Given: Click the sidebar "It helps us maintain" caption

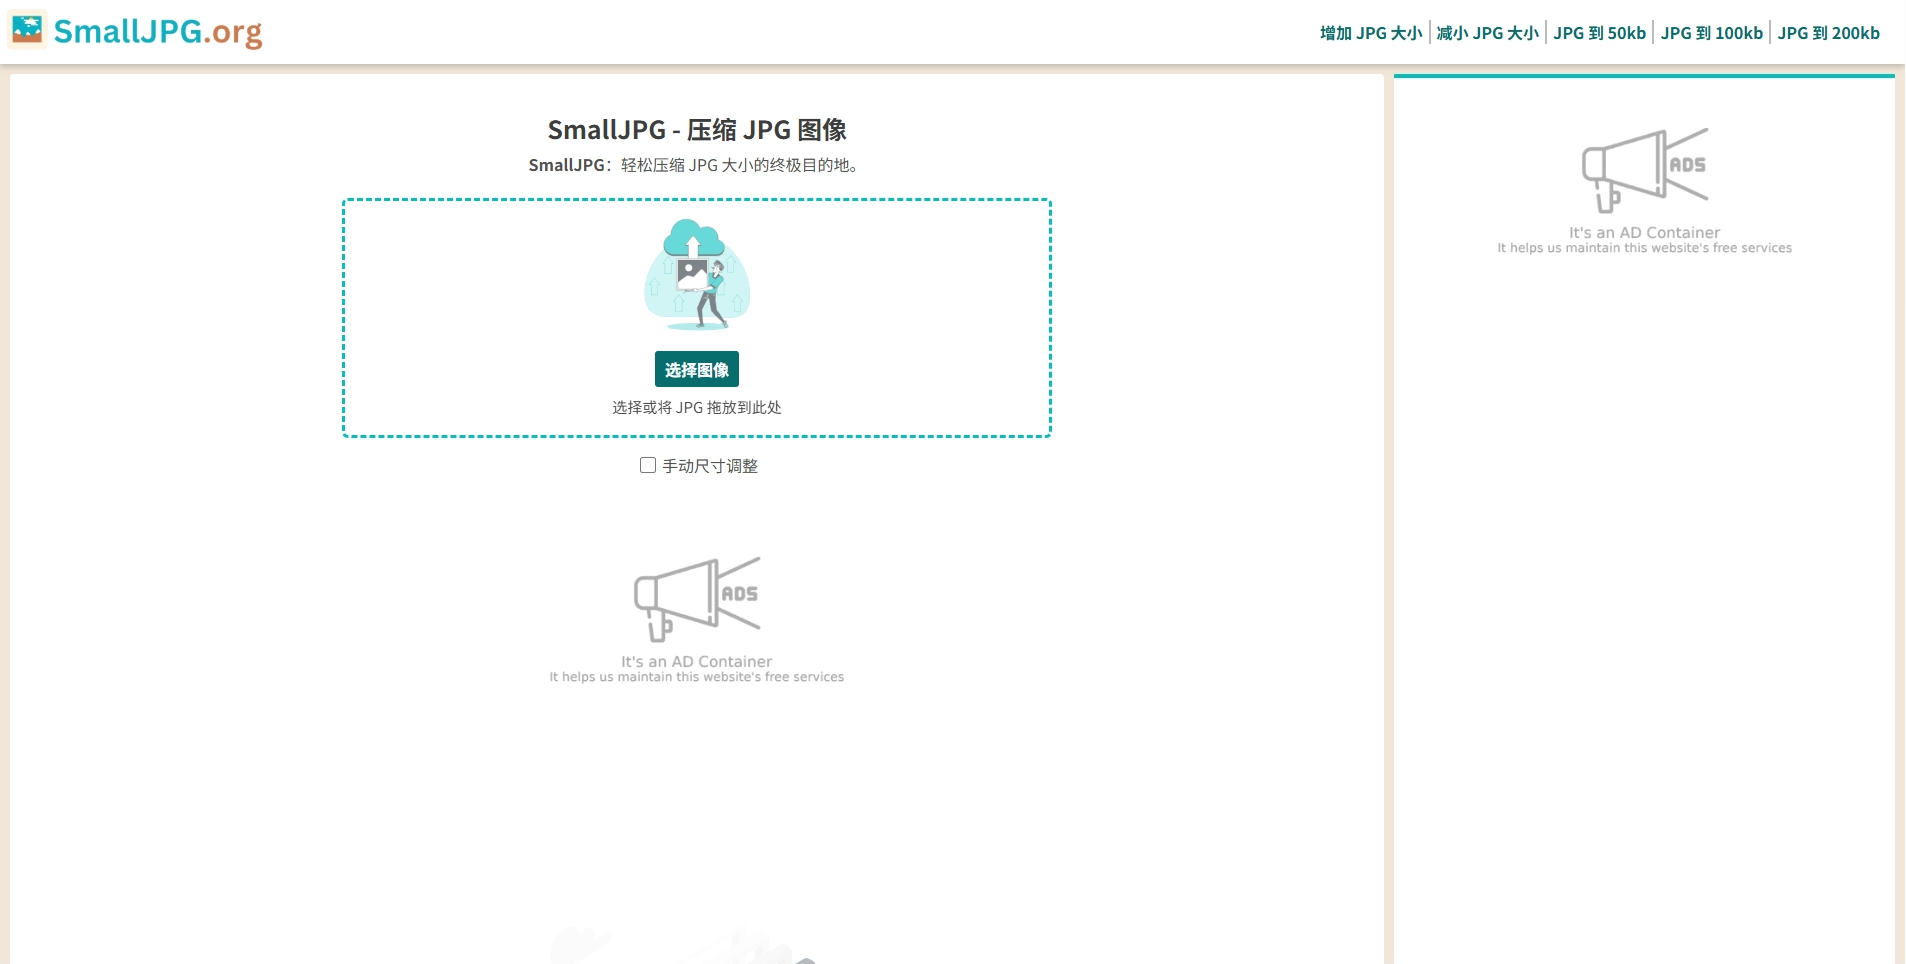Looking at the screenshot, I should click(x=1644, y=248).
